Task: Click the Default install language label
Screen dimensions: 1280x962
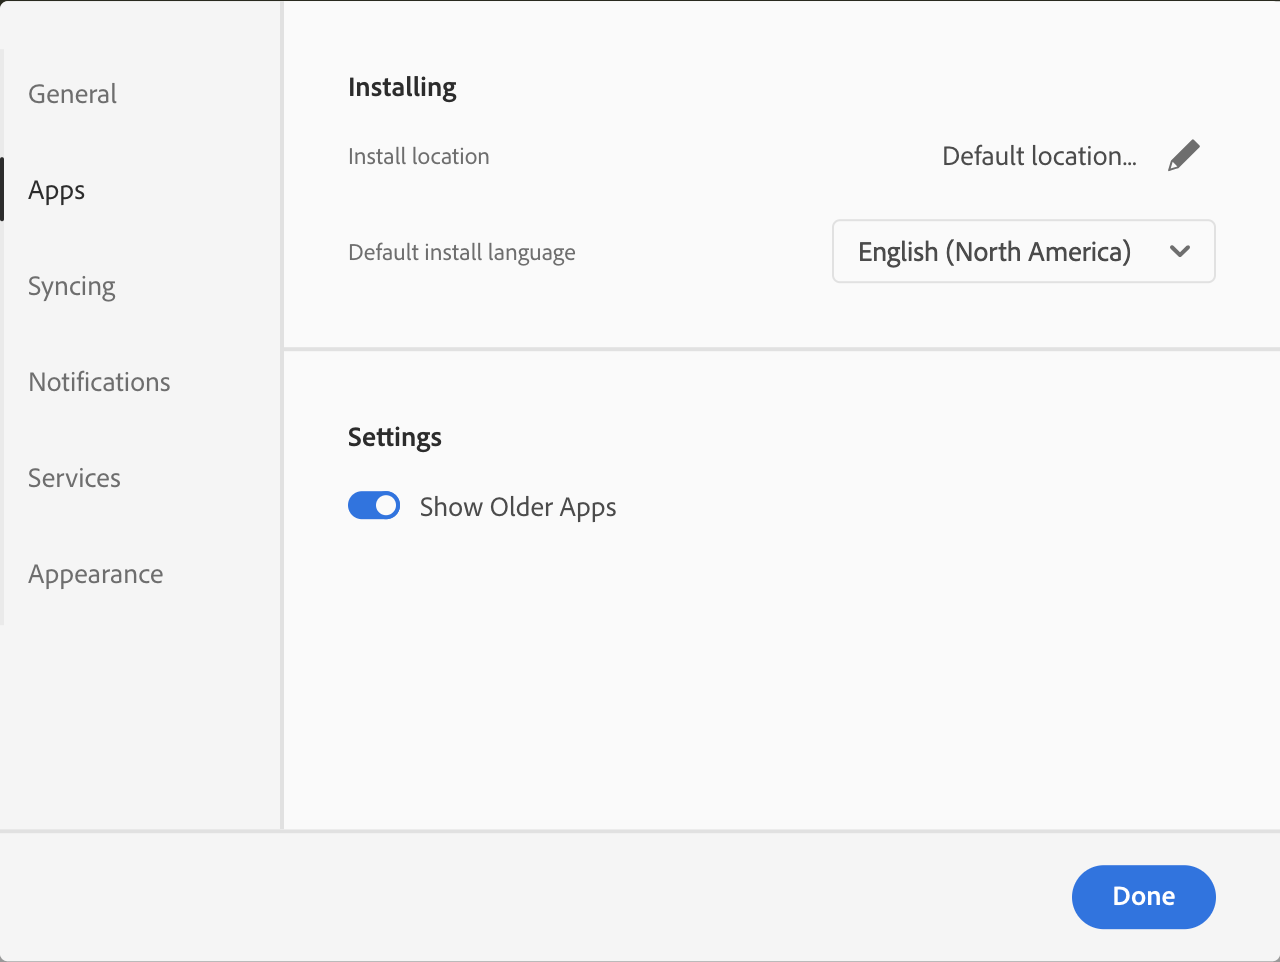Action: [461, 252]
